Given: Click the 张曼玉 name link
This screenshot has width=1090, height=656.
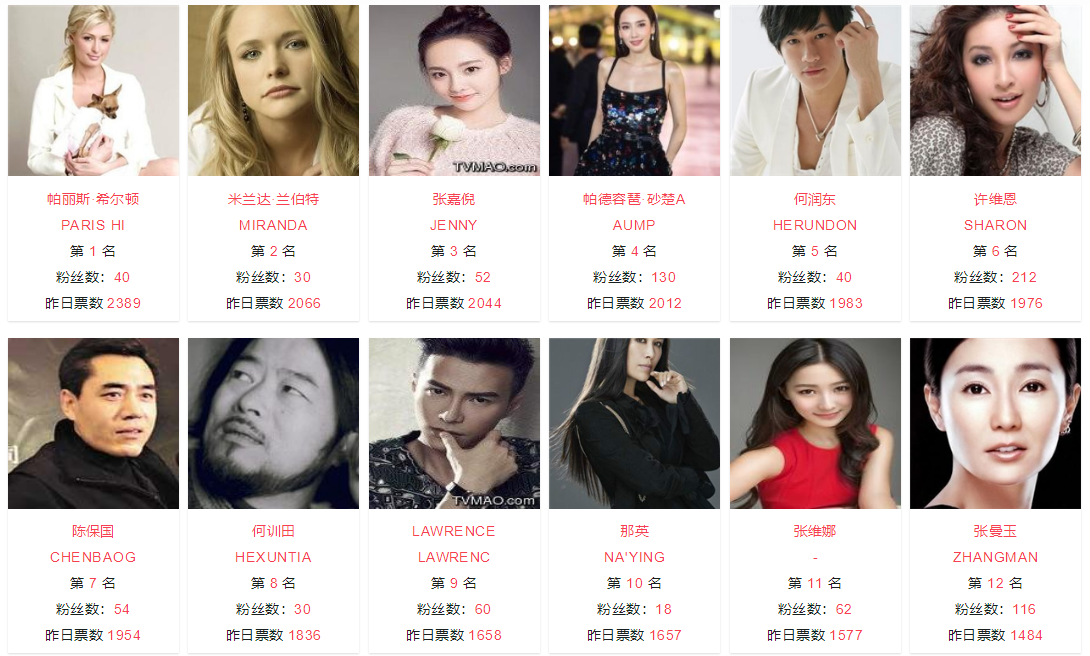Looking at the screenshot, I should coord(995,532).
